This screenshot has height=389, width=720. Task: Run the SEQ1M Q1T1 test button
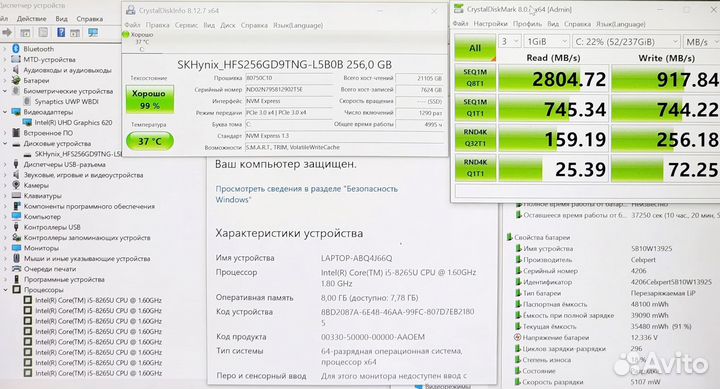coord(475,107)
